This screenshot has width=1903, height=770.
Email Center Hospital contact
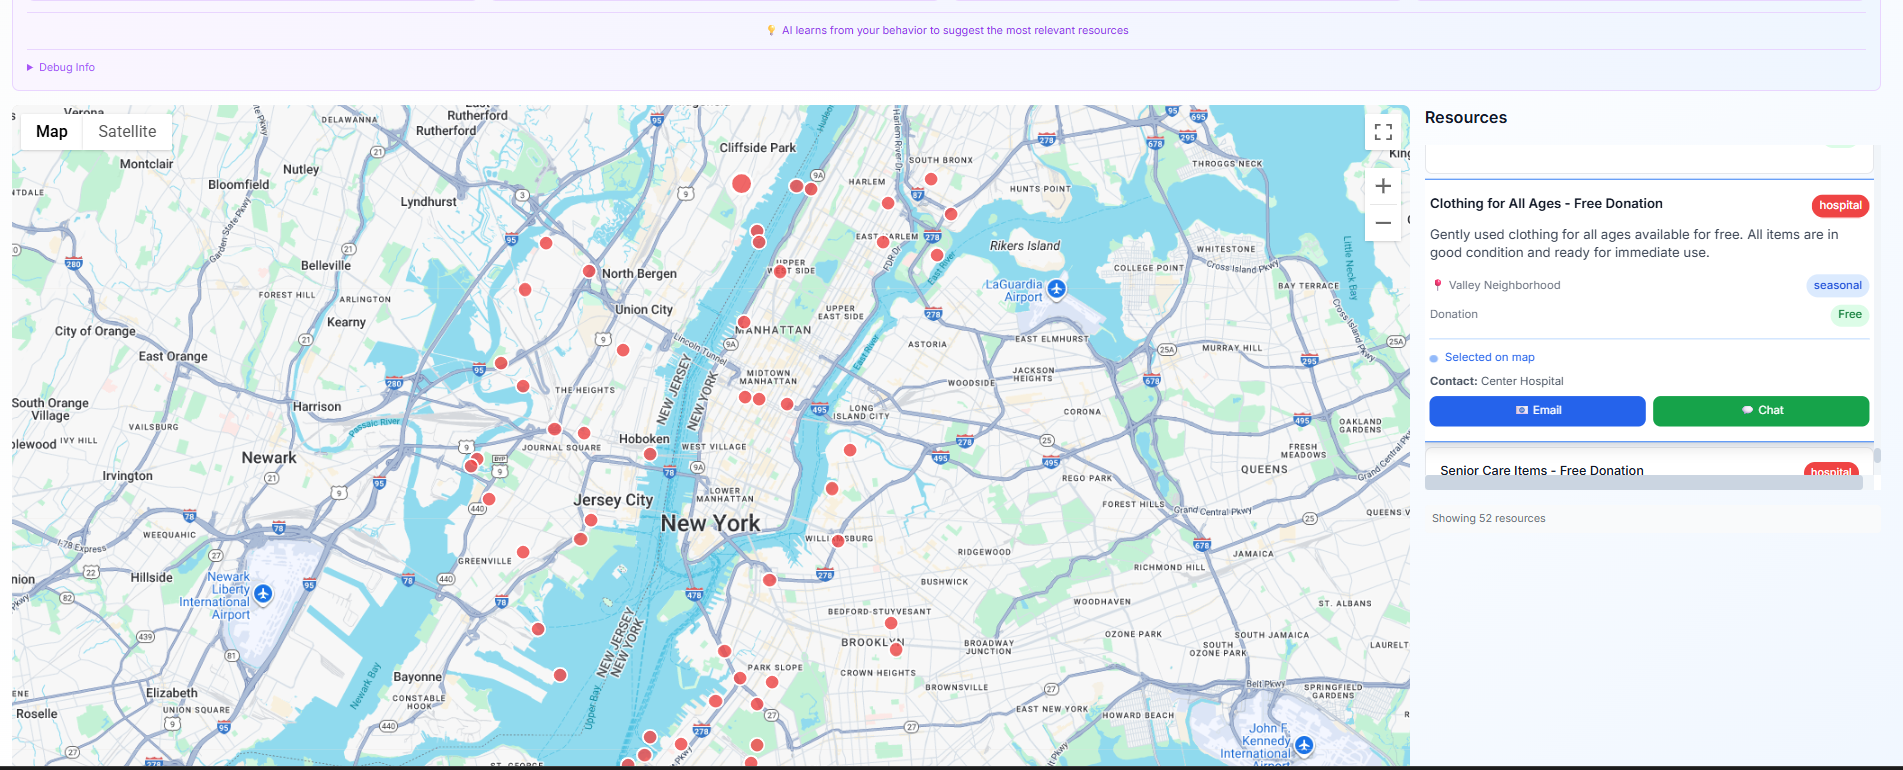(1537, 411)
